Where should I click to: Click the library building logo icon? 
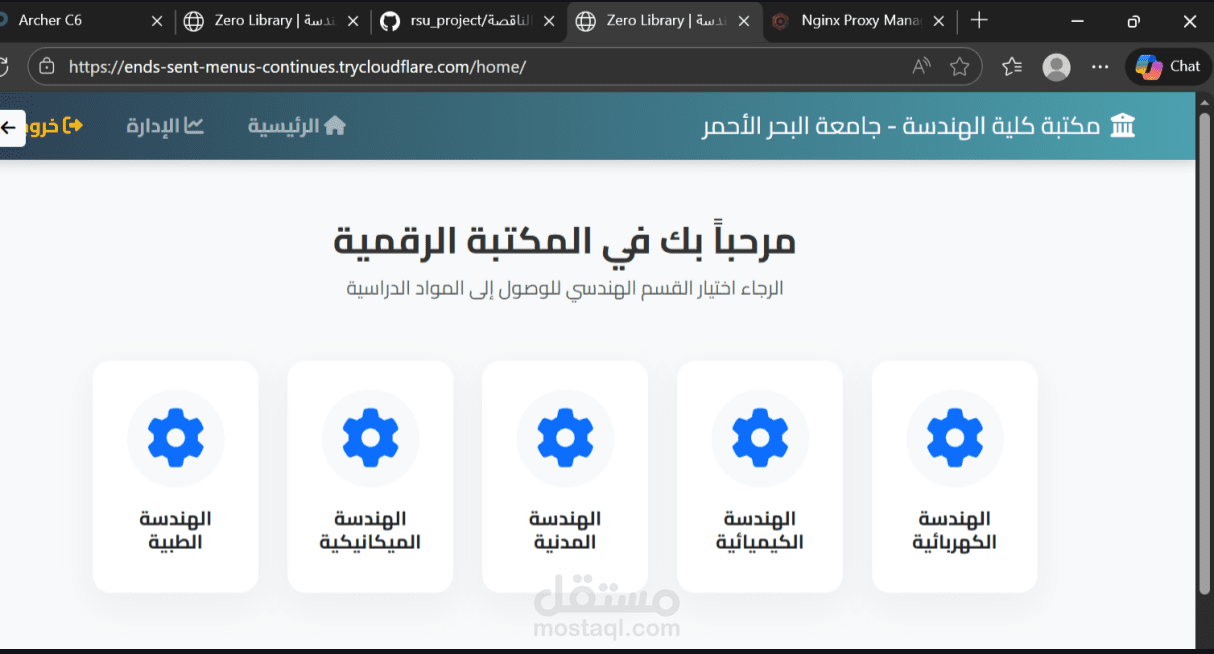(x=1123, y=126)
